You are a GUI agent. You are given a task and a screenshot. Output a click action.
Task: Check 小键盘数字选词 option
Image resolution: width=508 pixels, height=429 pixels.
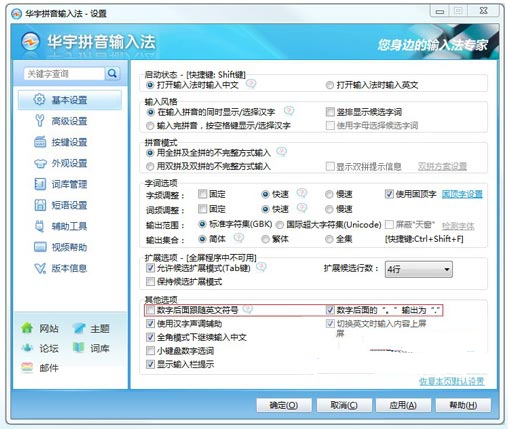point(150,351)
